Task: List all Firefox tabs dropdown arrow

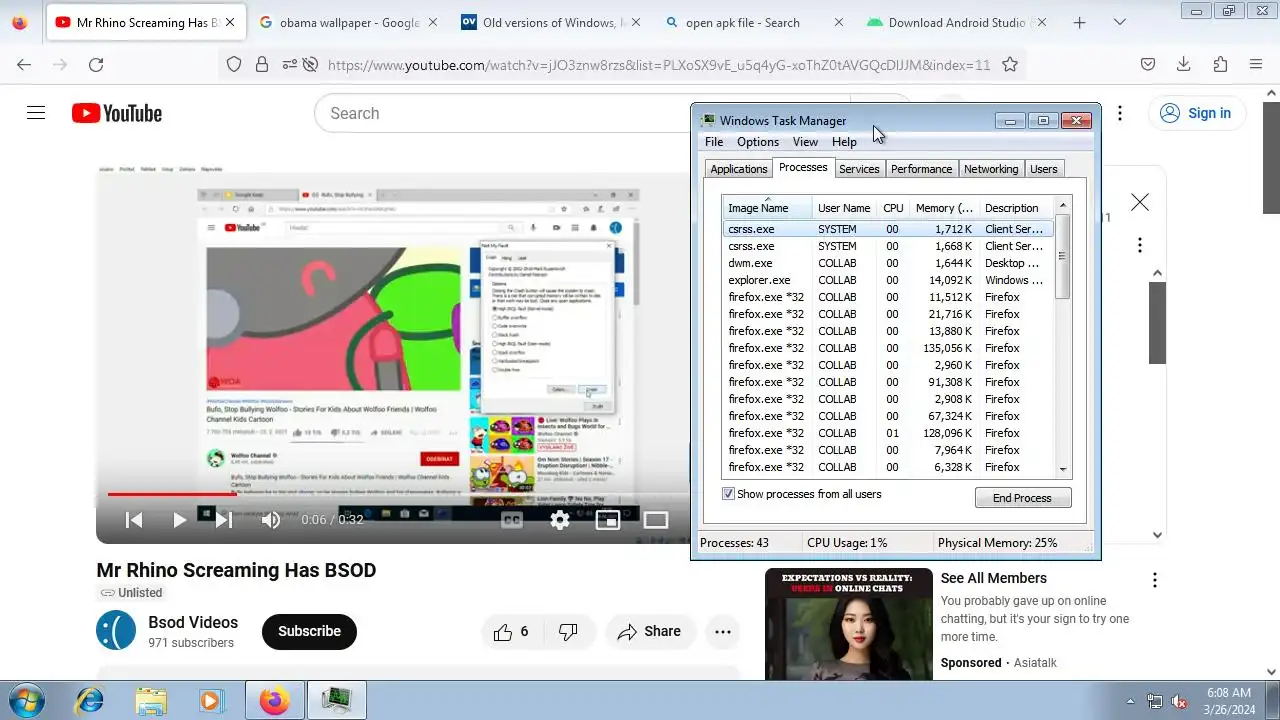Action: (1119, 22)
